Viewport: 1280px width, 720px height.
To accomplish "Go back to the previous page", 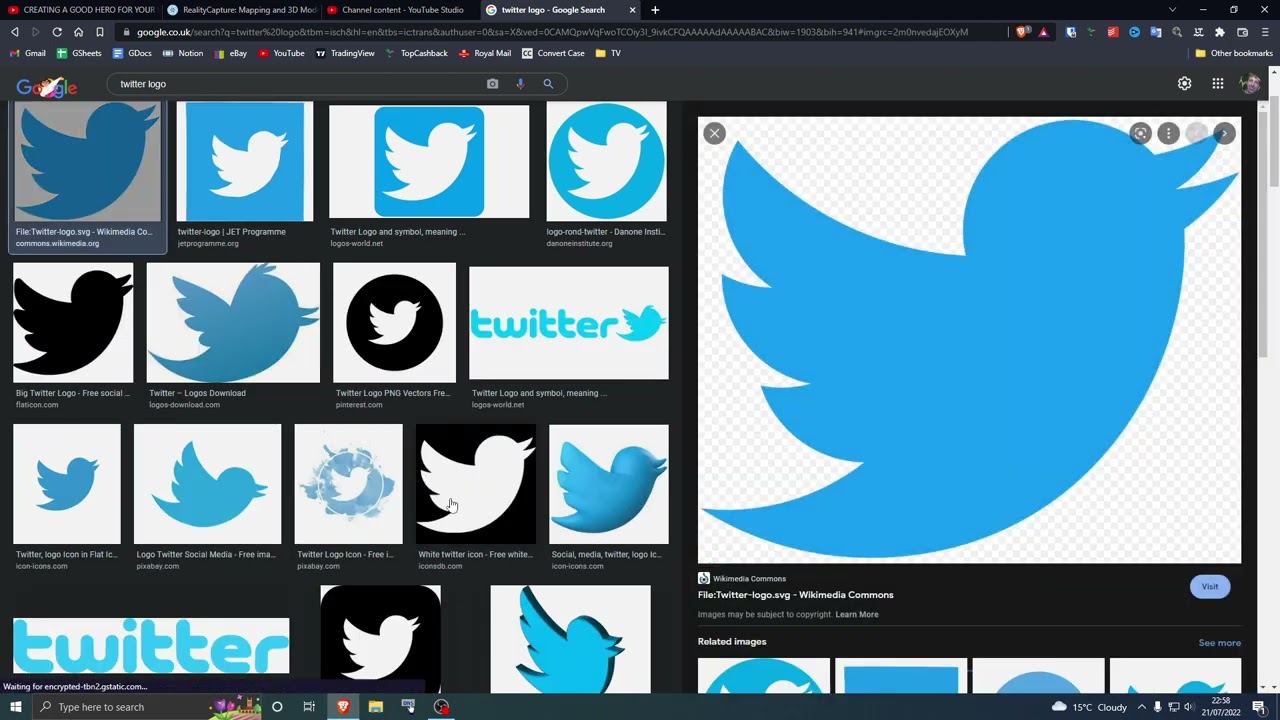I will (x=14, y=32).
